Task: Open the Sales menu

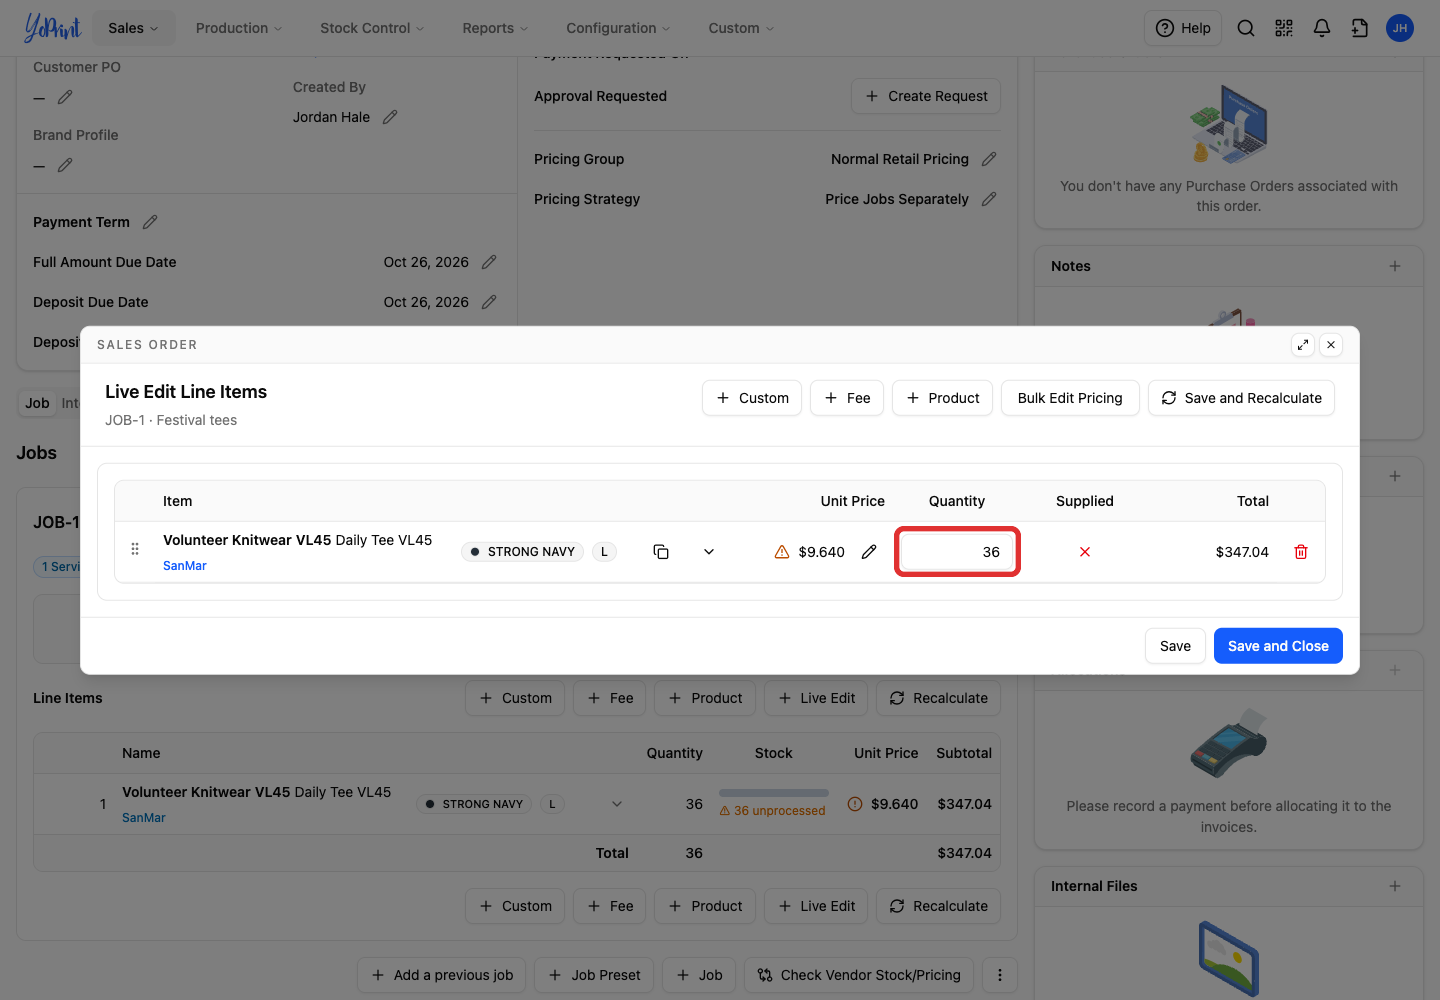Action: point(134,28)
